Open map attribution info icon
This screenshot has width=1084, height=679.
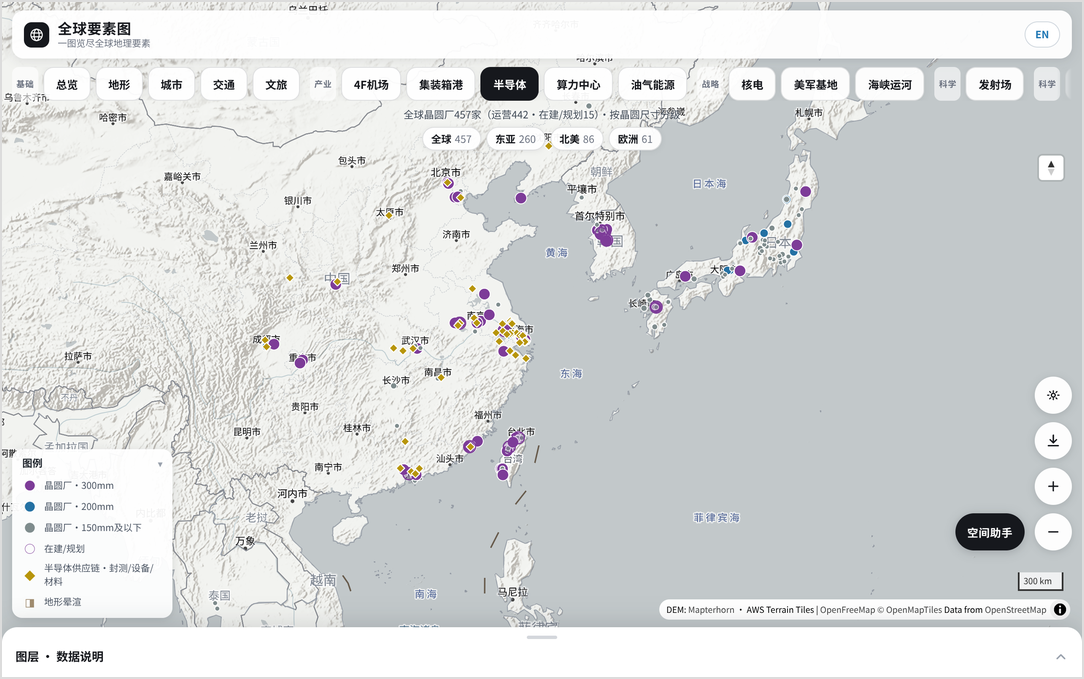[x=1060, y=609]
